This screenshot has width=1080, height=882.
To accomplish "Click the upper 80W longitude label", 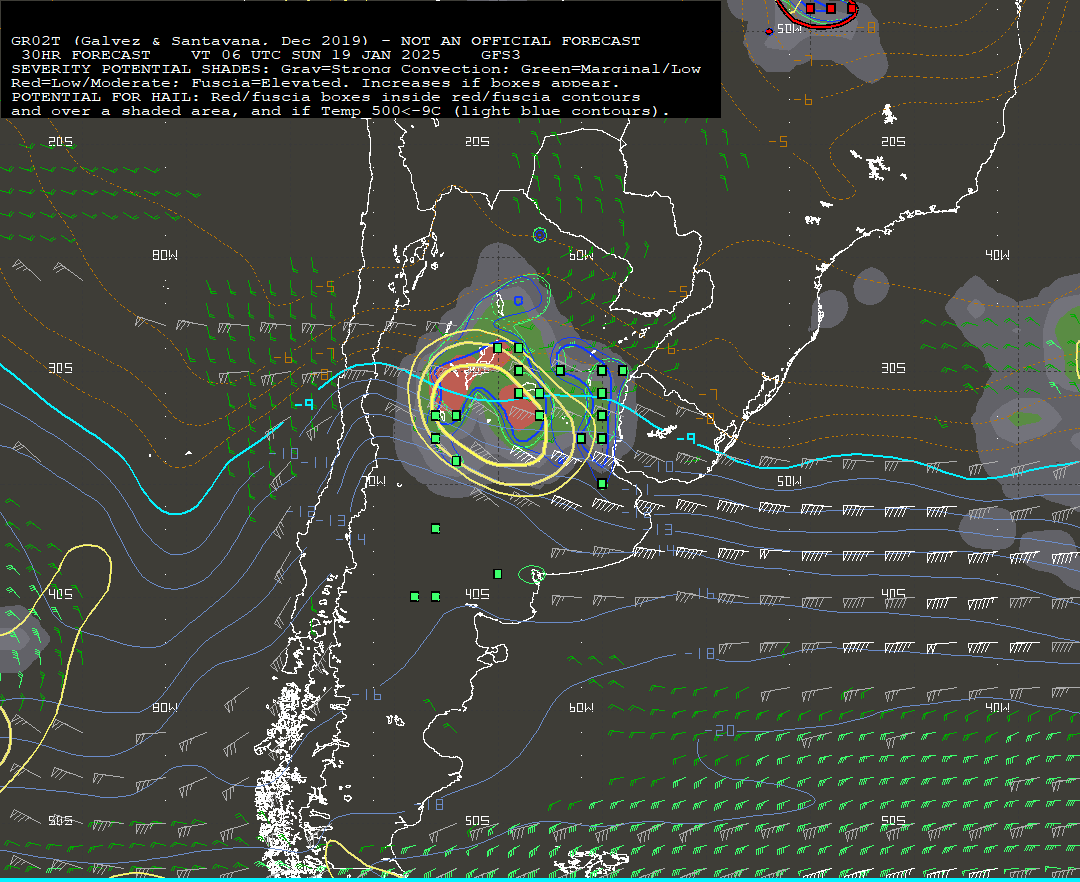I will [165, 255].
